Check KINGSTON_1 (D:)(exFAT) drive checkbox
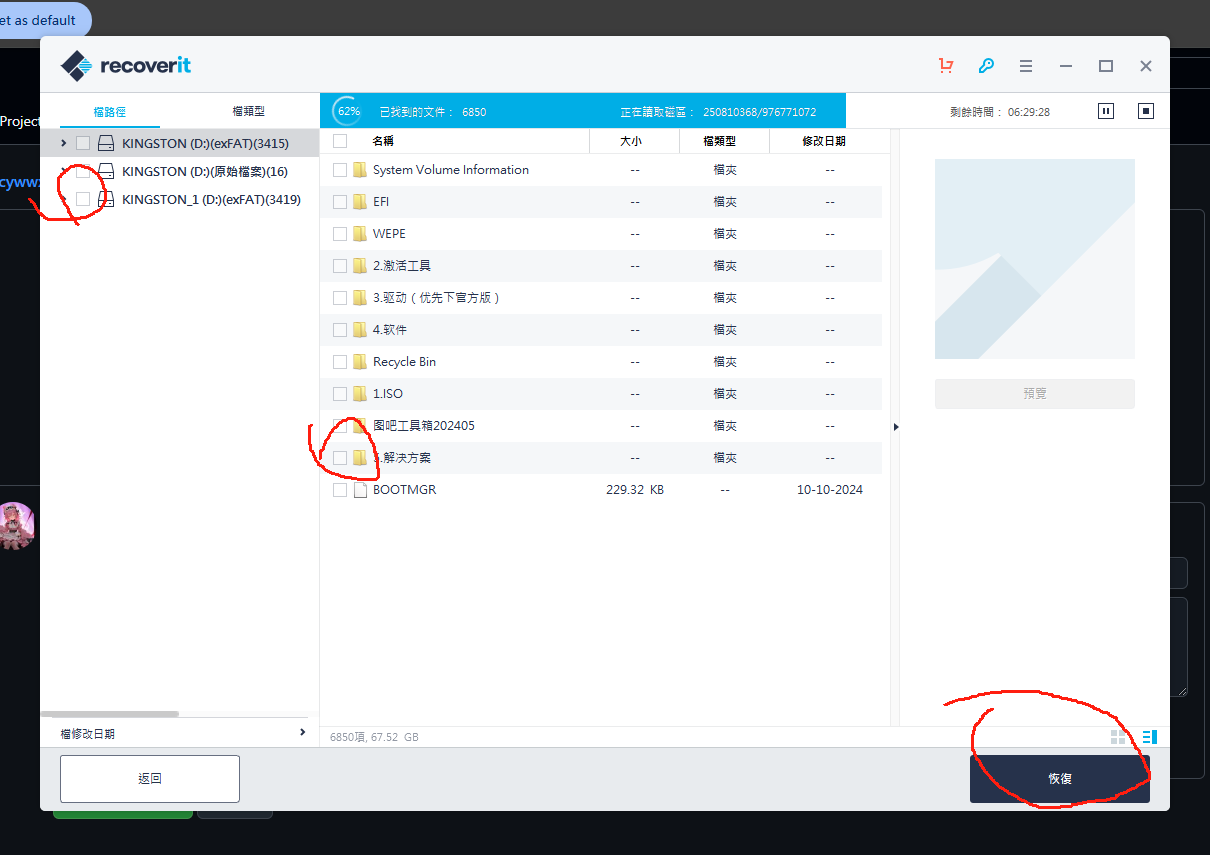Viewport: 1210px width, 855px height. [x=83, y=199]
